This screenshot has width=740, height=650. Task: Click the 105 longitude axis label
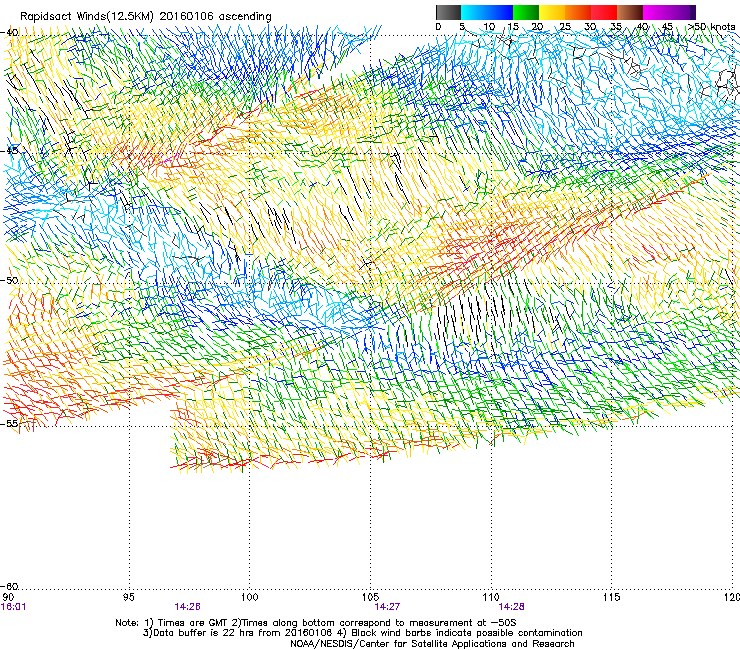370,598
